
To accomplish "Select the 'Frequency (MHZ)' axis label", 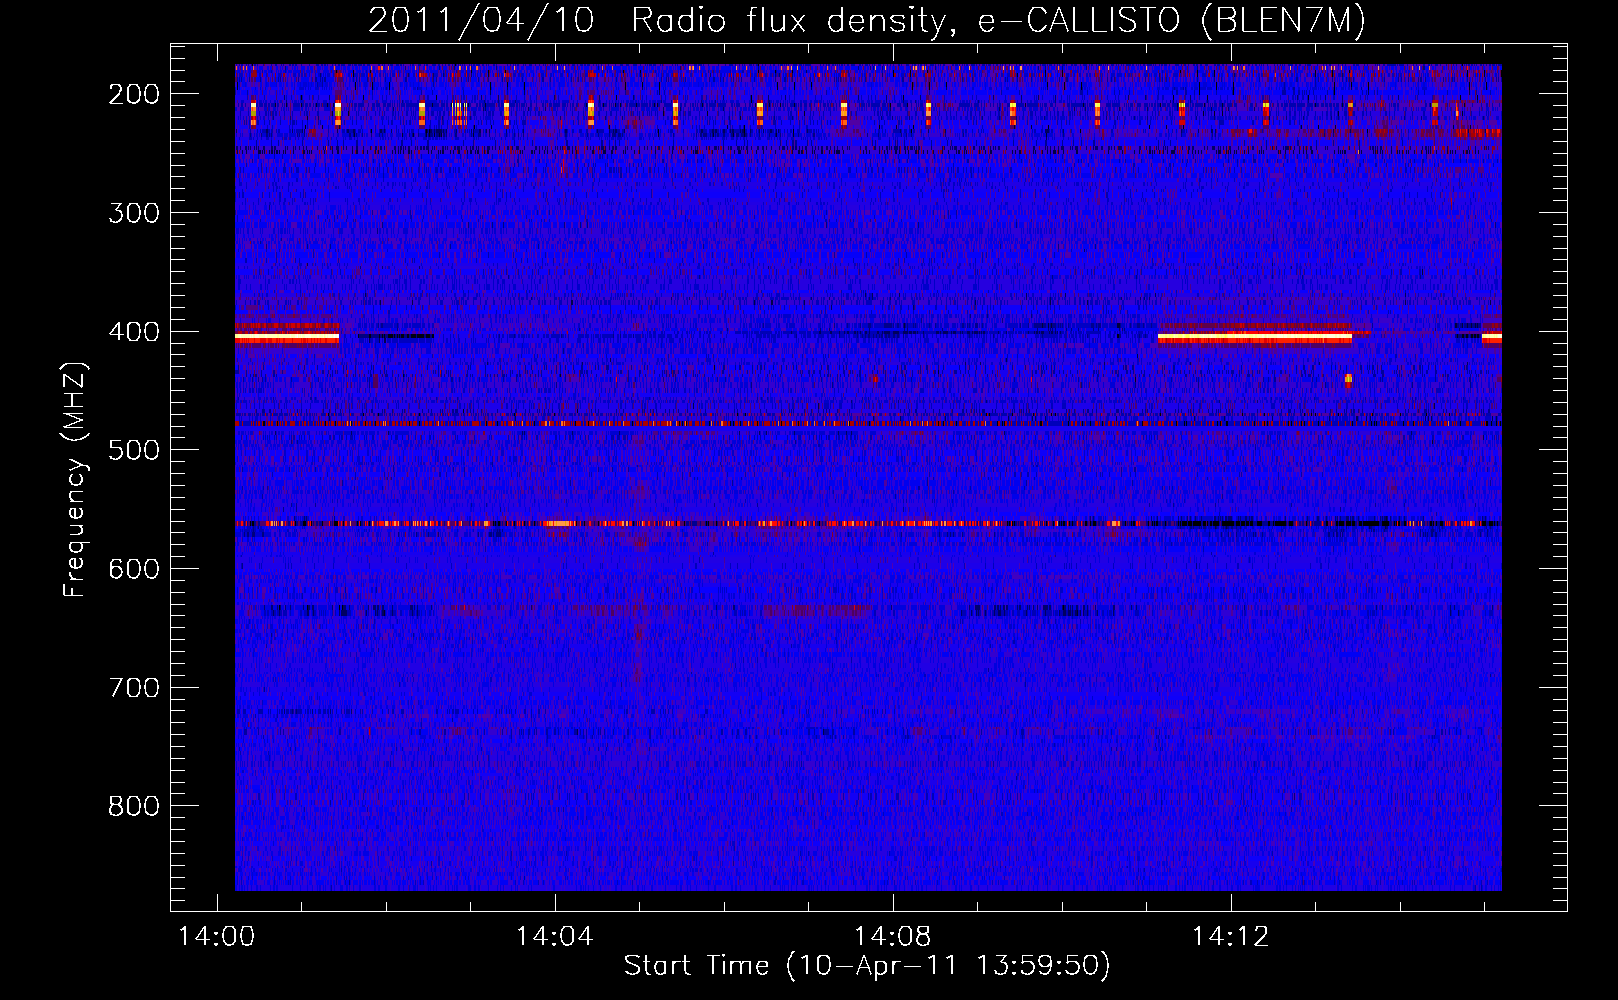I will [75, 480].
